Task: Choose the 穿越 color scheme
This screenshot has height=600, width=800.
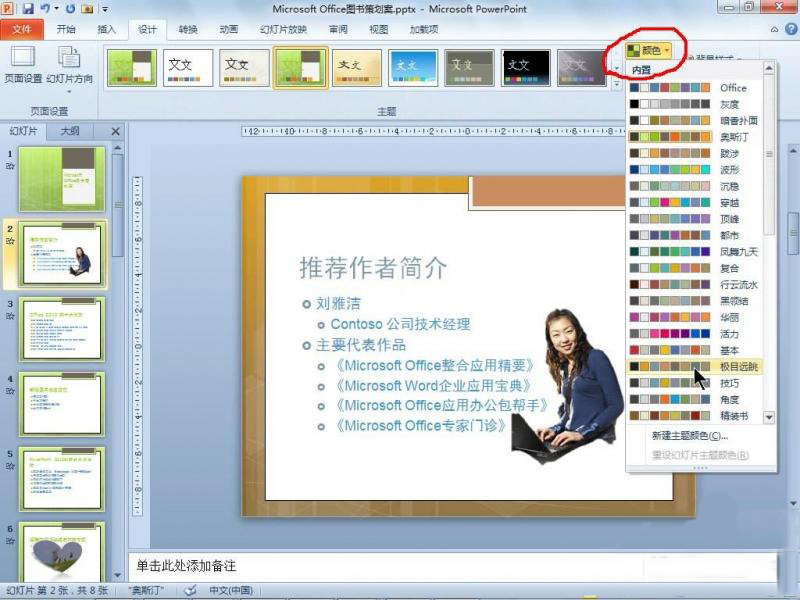Action: click(694, 203)
